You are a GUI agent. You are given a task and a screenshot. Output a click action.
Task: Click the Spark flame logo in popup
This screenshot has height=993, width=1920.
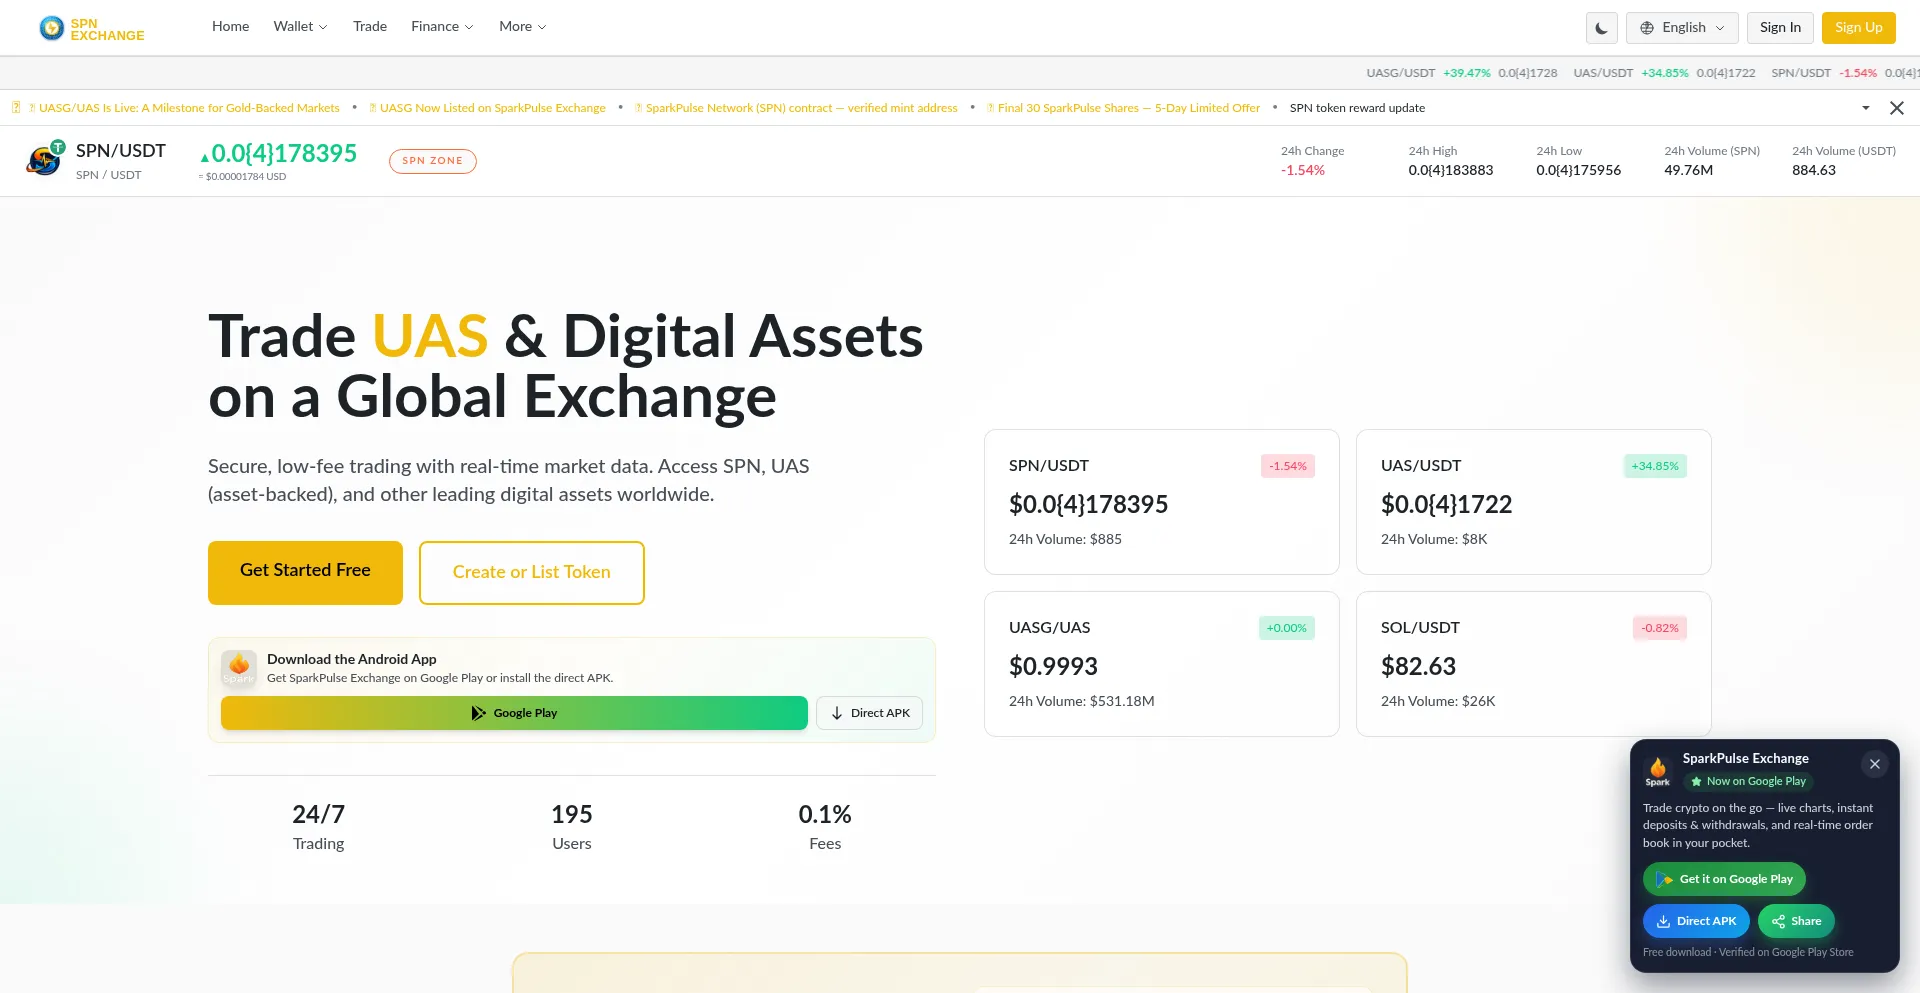(x=1658, y=771)
